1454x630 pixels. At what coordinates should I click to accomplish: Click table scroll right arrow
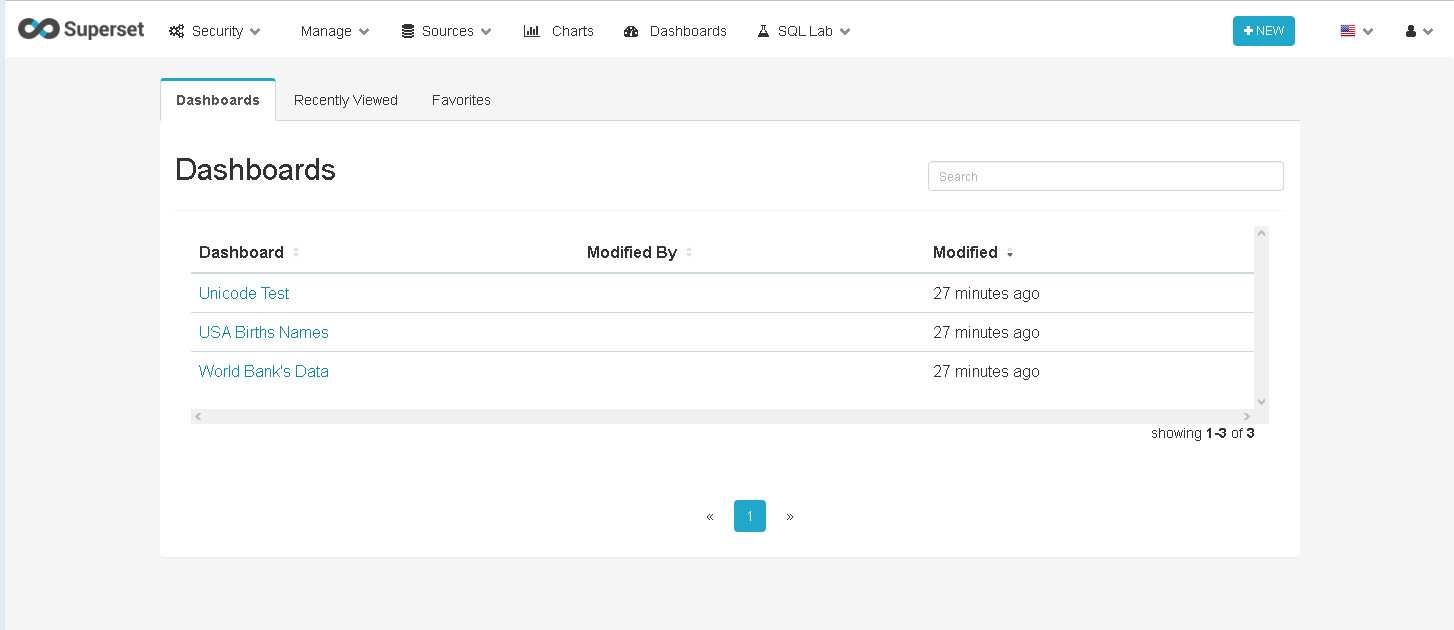click(x=1247, y=416)
